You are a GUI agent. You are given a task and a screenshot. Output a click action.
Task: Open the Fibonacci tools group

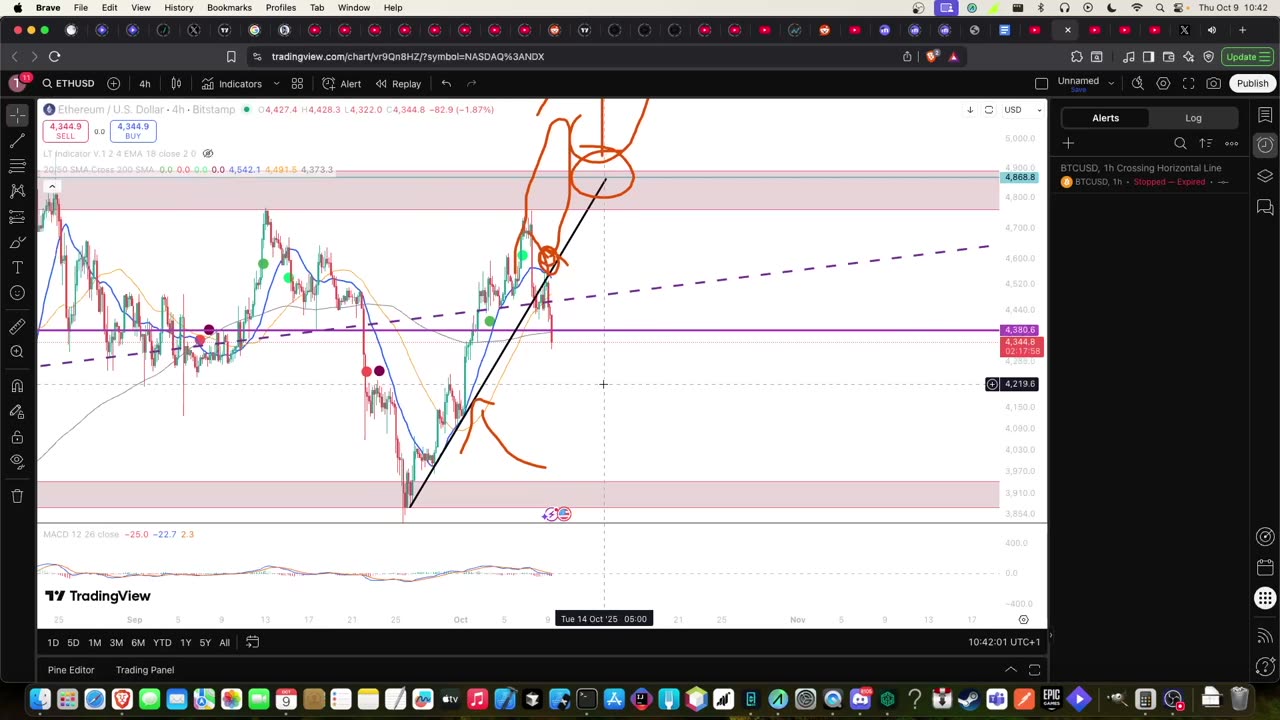(x=17, y=166)
